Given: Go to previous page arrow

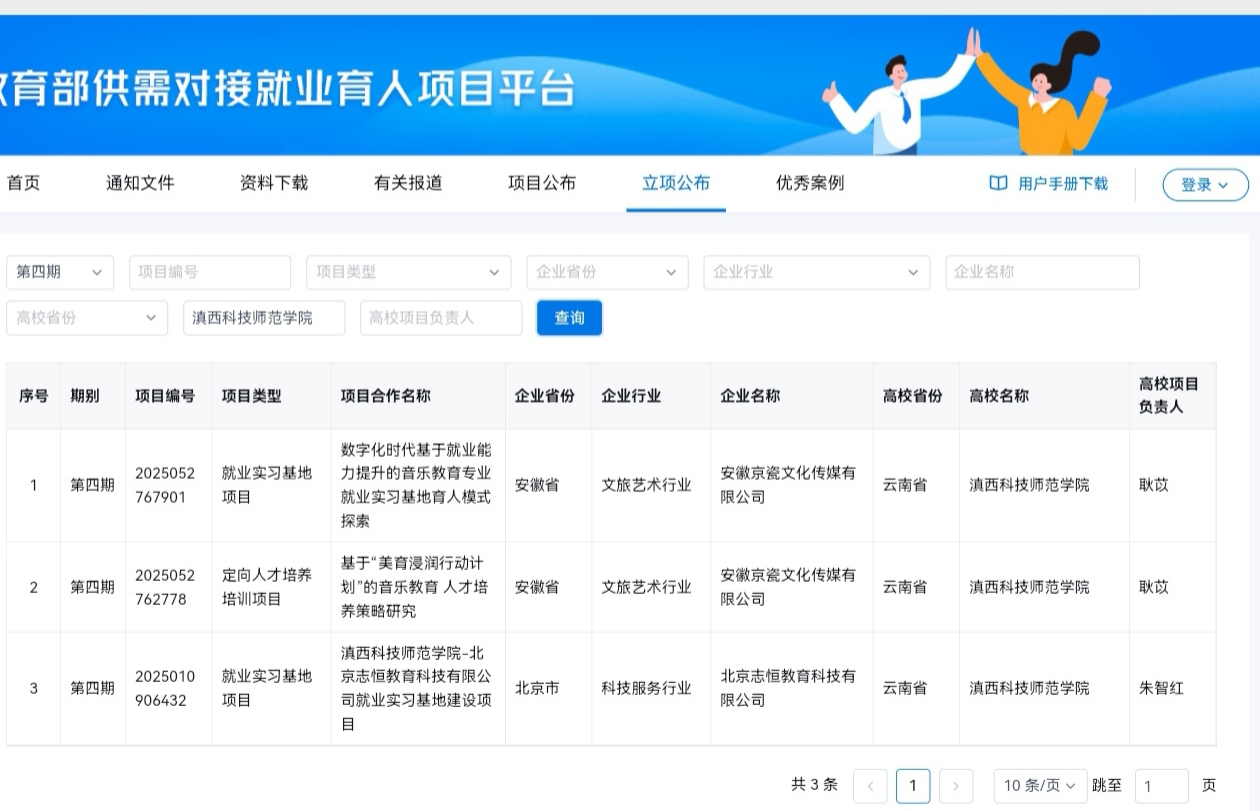Looking at the screenshot, I should point(870,786).
